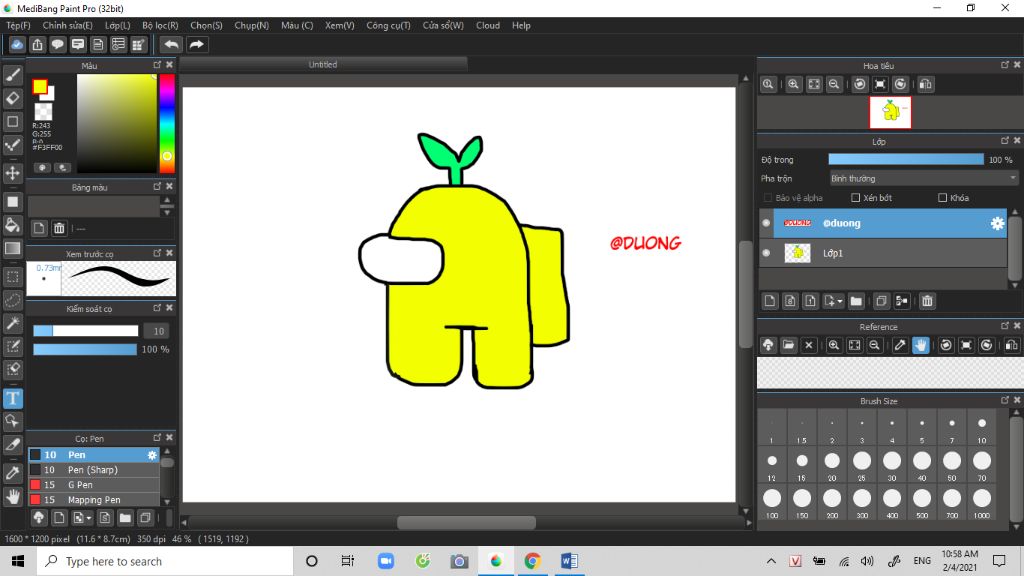Image resolution: width=1024 pixels, height=576 pixels.
Task: Select the Eyedropper tool
Action: pos(12,473)
